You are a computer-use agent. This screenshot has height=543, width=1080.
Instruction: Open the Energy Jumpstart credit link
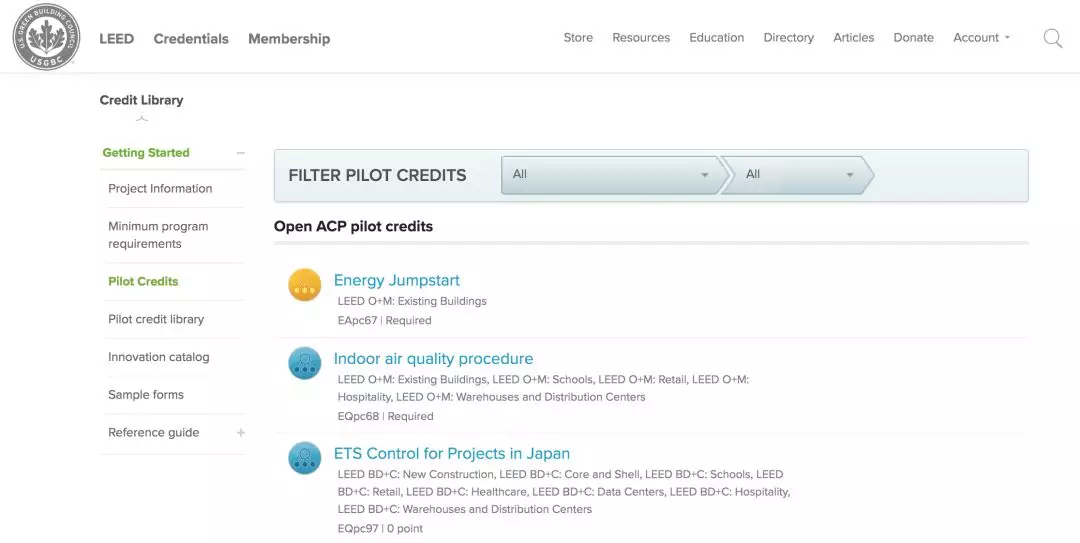pos(397,280)
